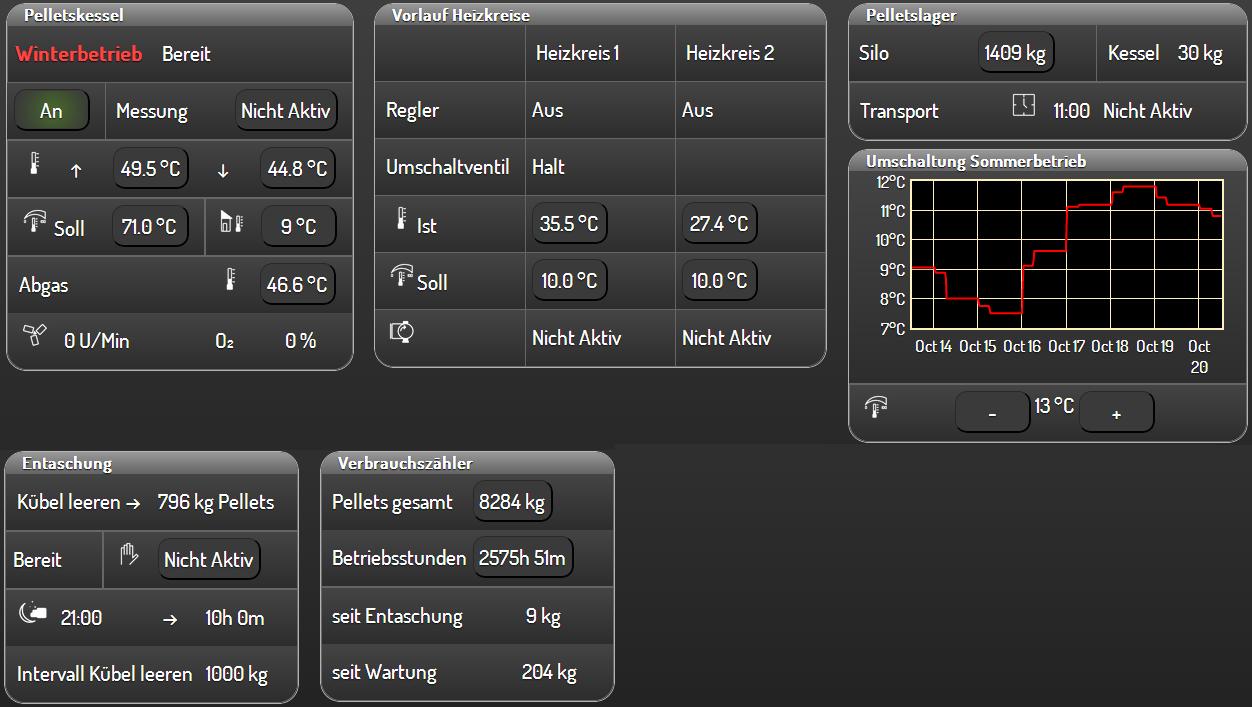Image resolution: width=1252 pixels, height=707 pixels.
Task: Click the Pellets gesamt 8284 kg button
Action: (512, 502)
